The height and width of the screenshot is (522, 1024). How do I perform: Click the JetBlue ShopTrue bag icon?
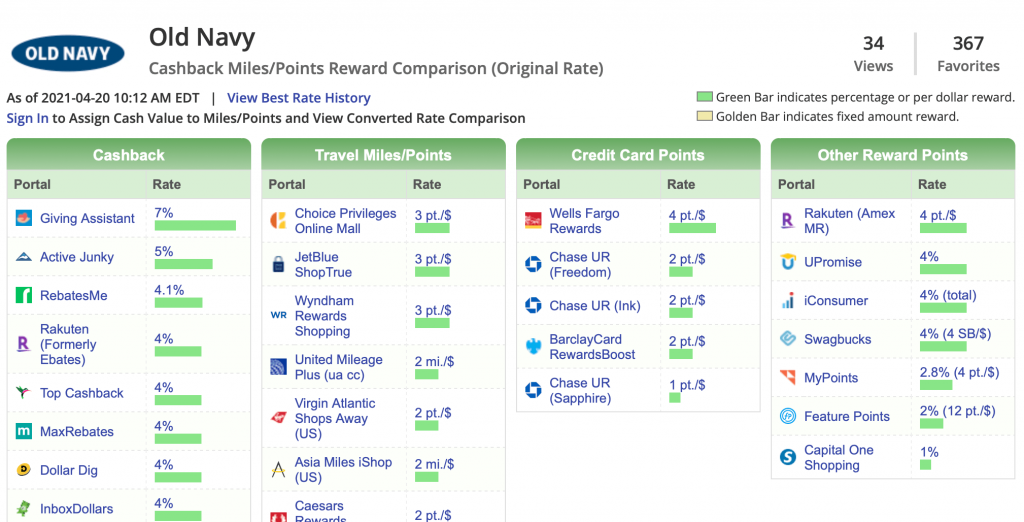click(278, 265)
